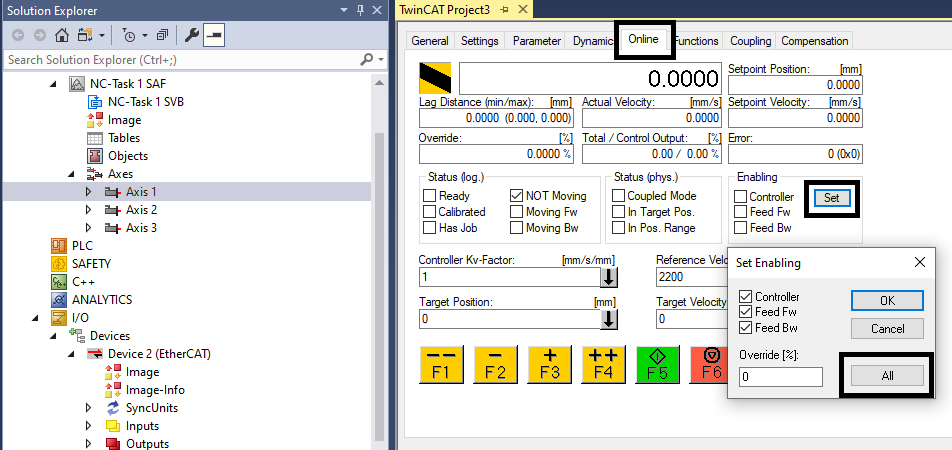Image resolution: width=952 pixels, height=450 pixels.
Task: Click the Home icon in Solution Explorer toolbar
Action: click(62, 35)
